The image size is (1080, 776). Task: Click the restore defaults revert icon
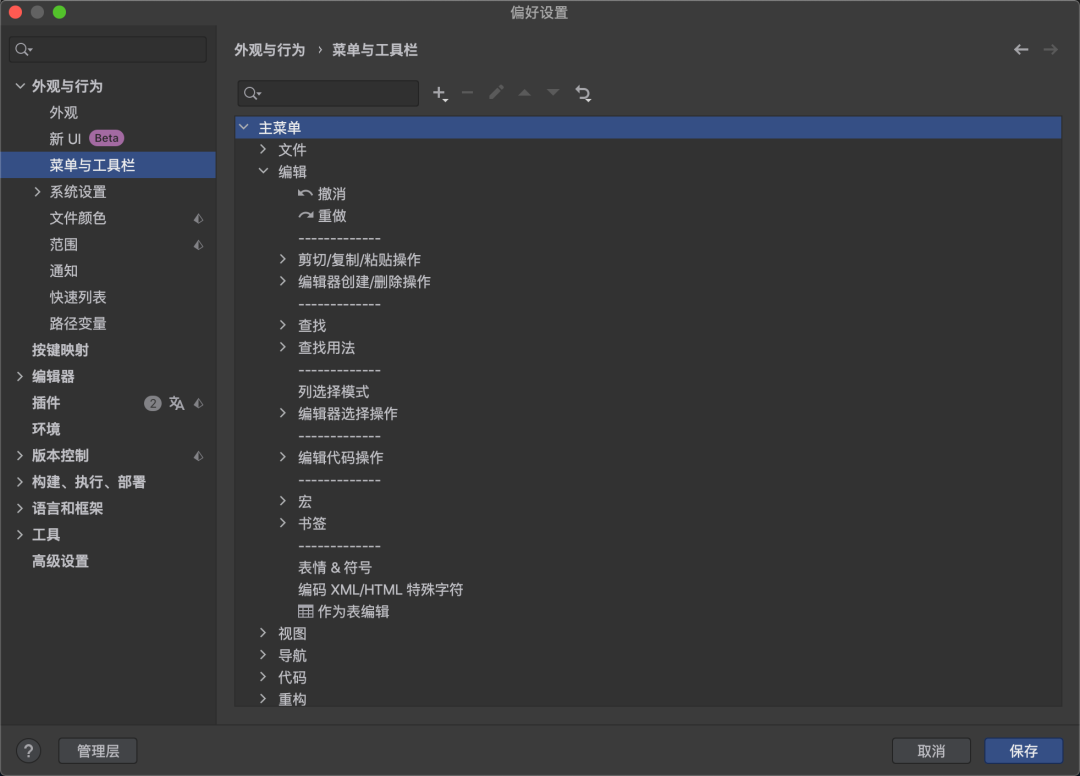pyautogui.click(x=583, y=93)
